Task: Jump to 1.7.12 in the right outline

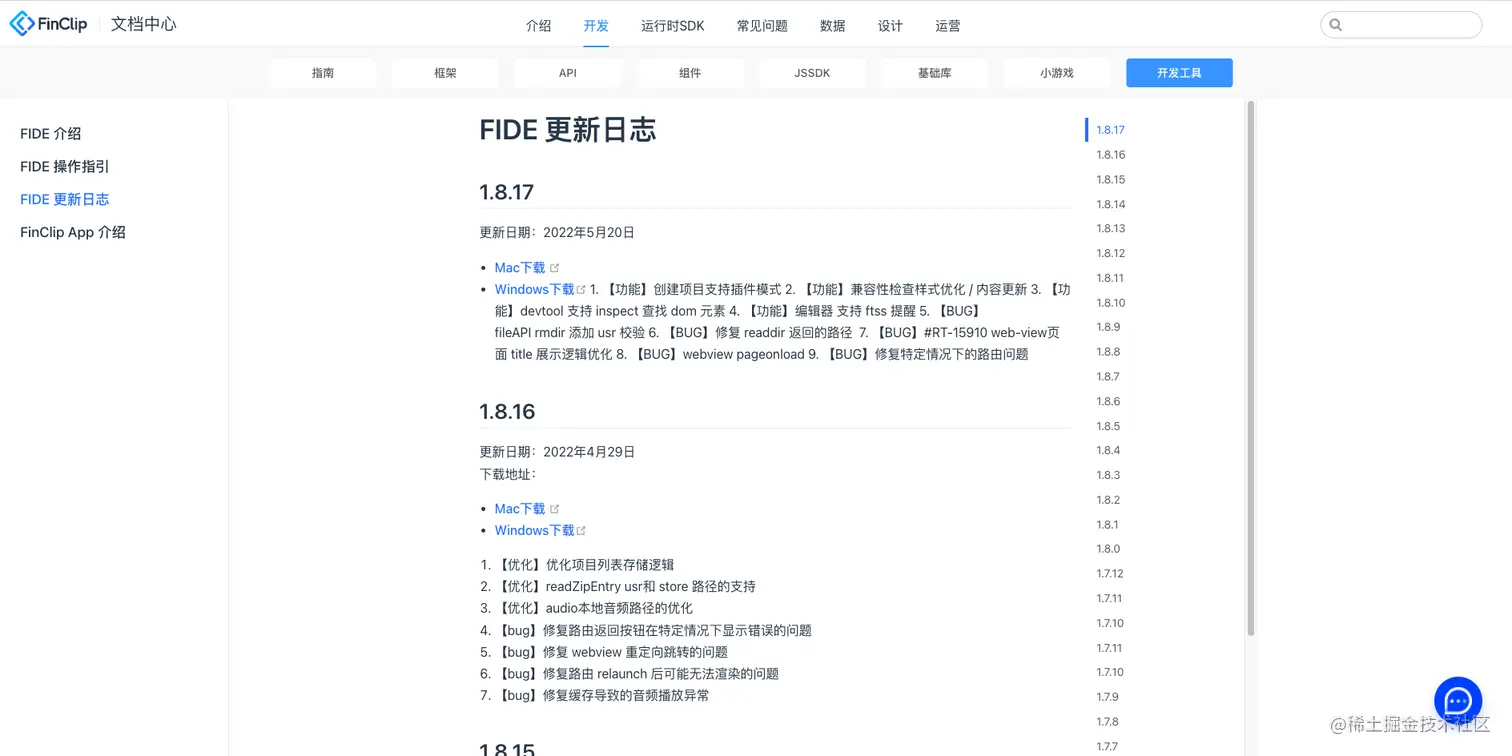Action: click(1109, 574)
